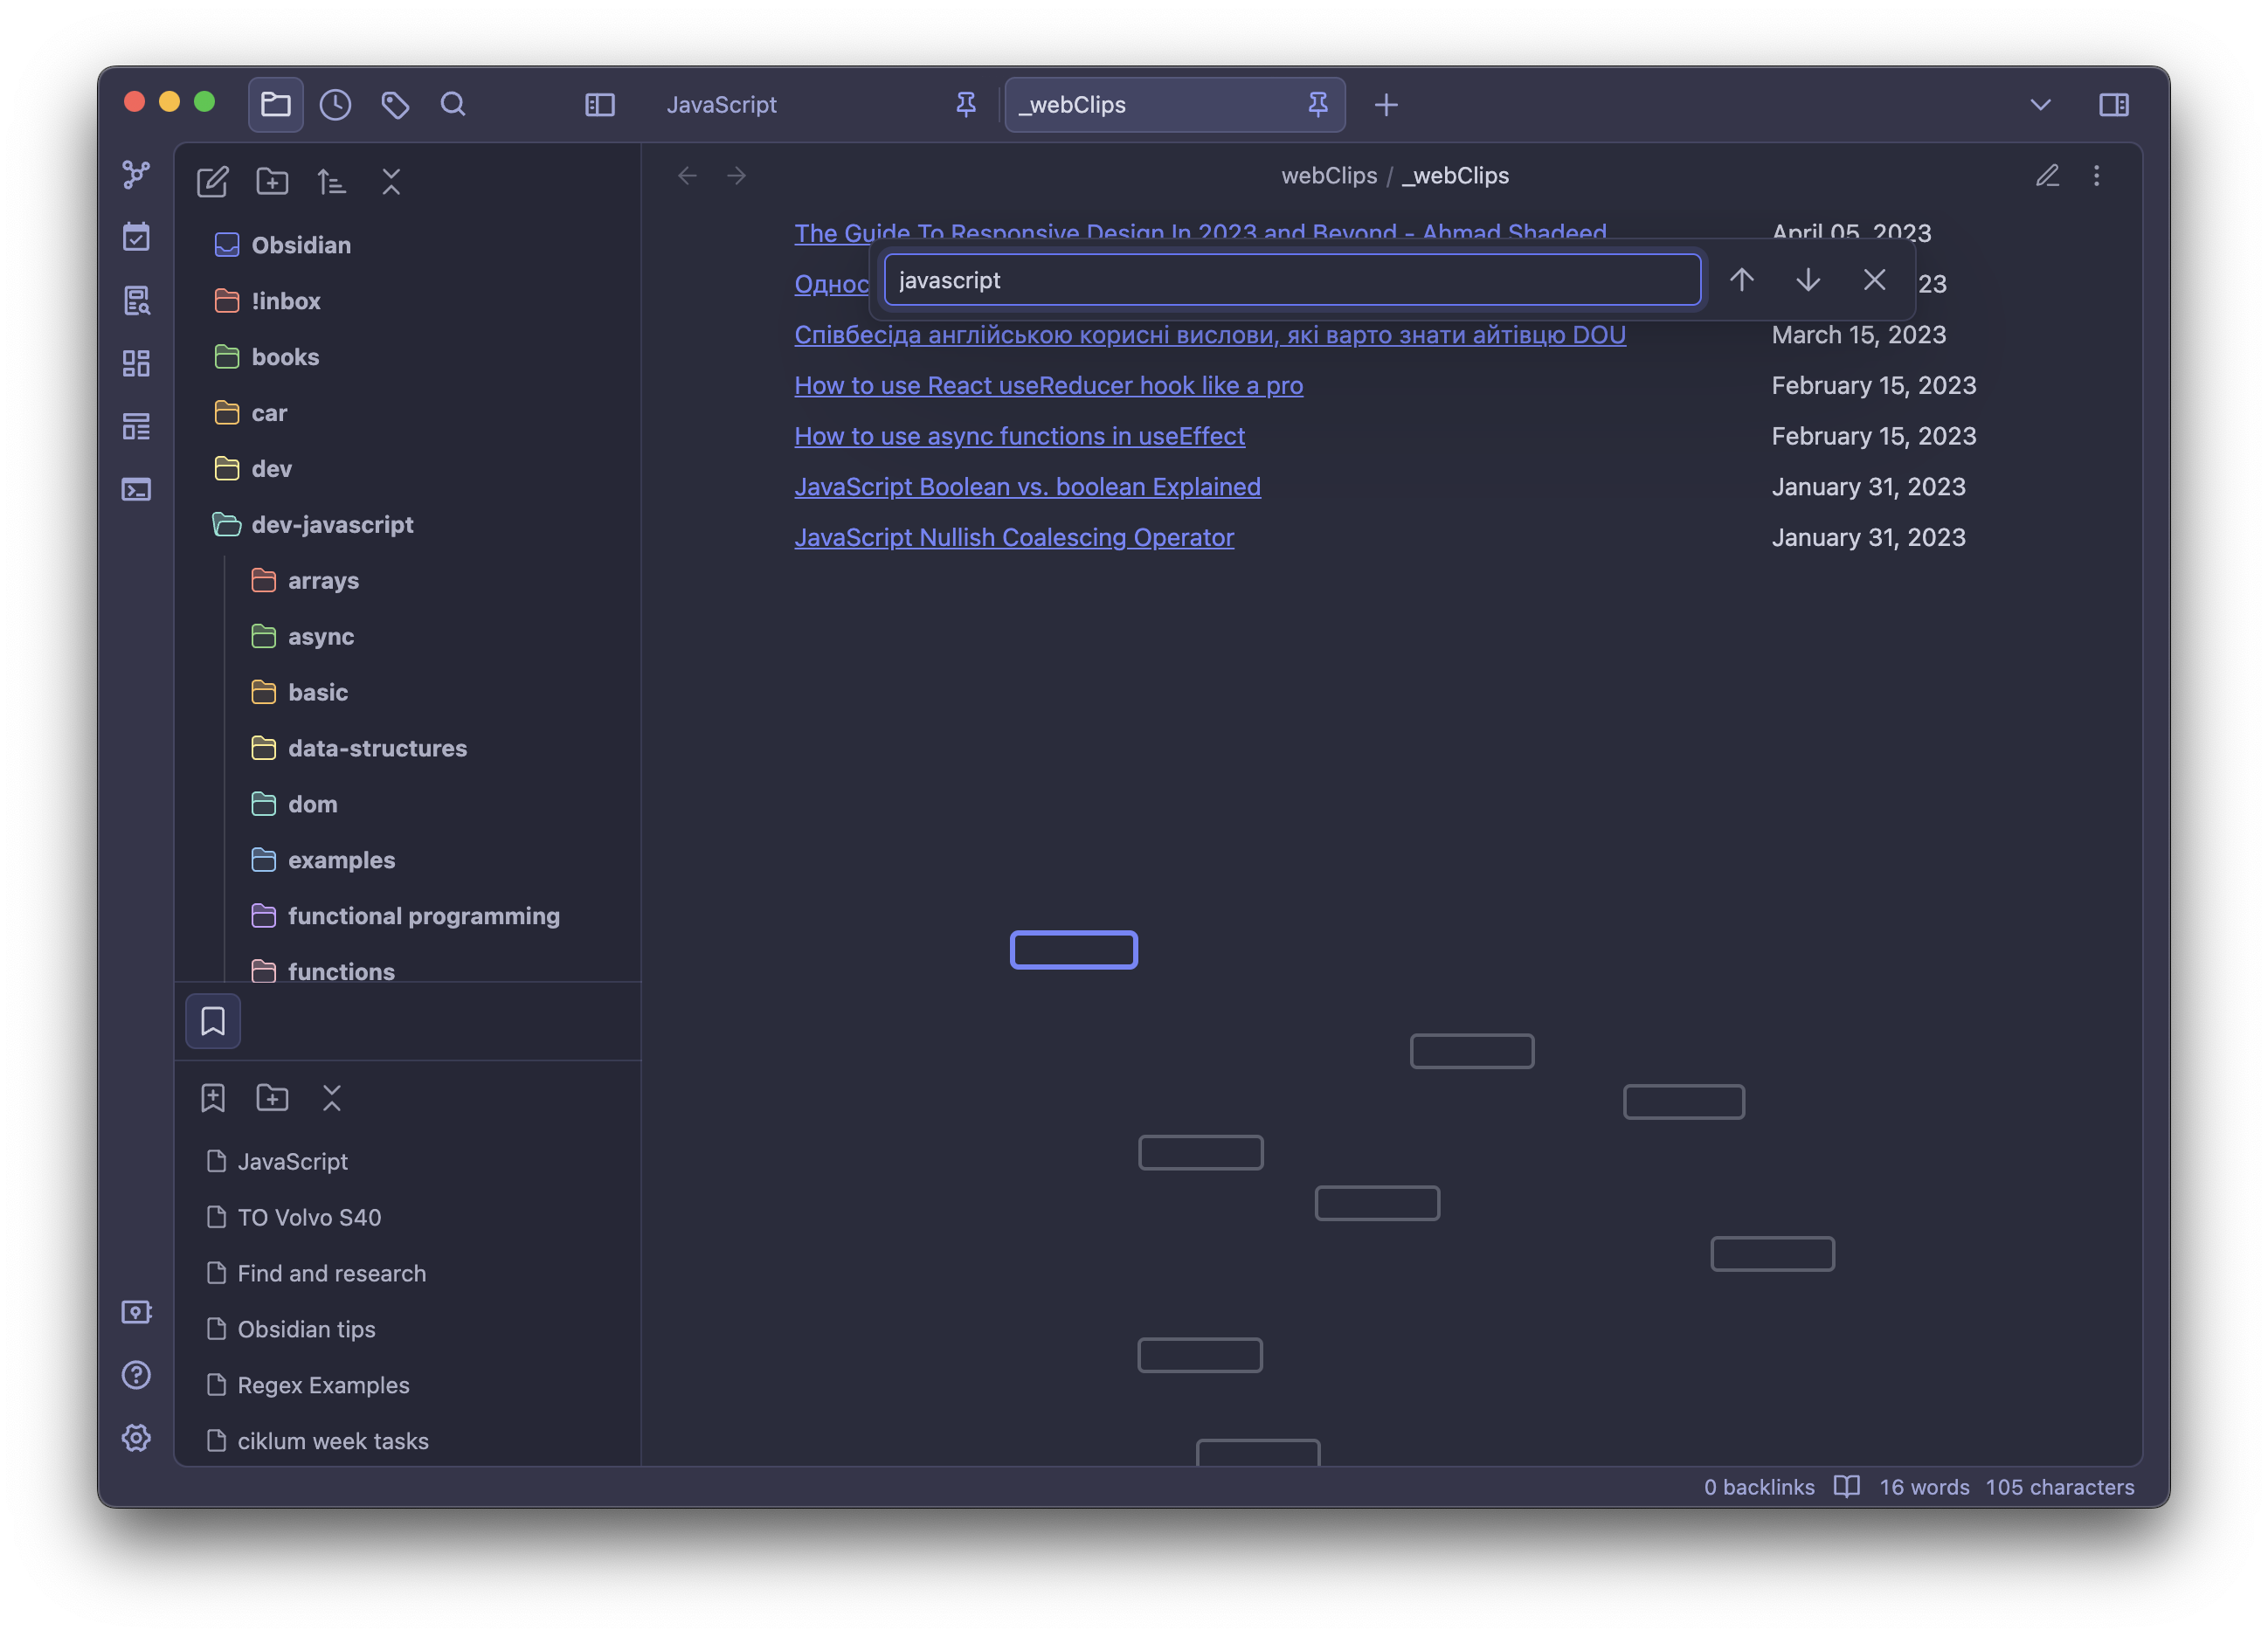Open the graph view from left ribbon
Screen dimensions: 2268x1637
[x=136, y=174]
